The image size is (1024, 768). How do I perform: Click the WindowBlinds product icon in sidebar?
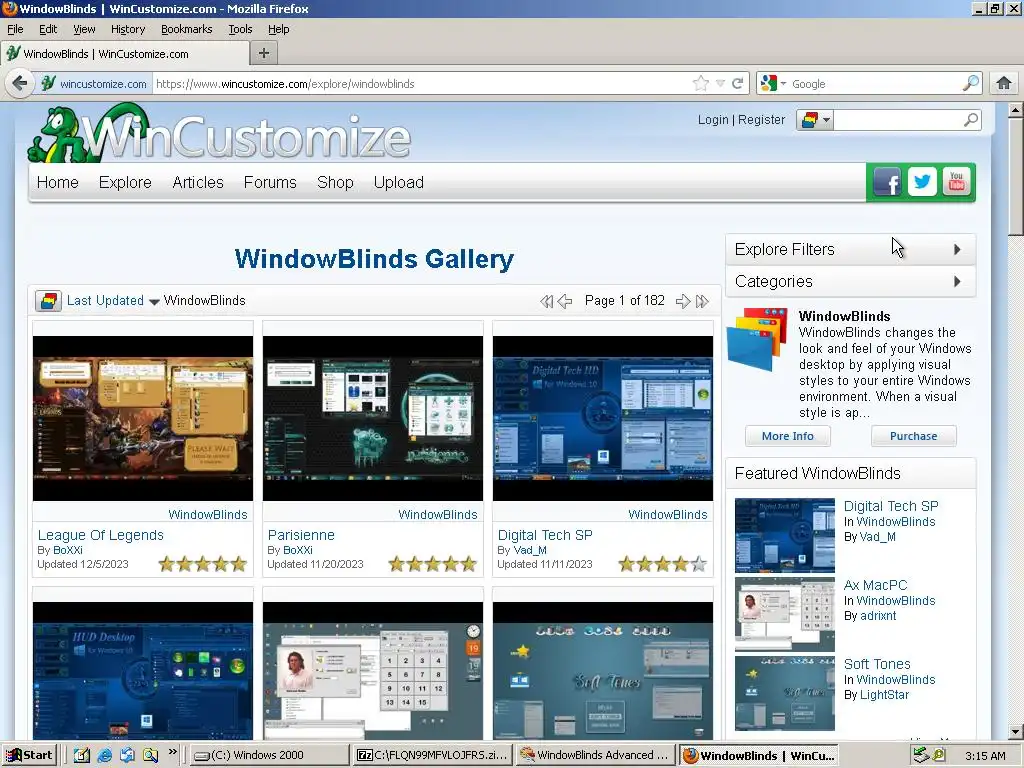(758, 338)
